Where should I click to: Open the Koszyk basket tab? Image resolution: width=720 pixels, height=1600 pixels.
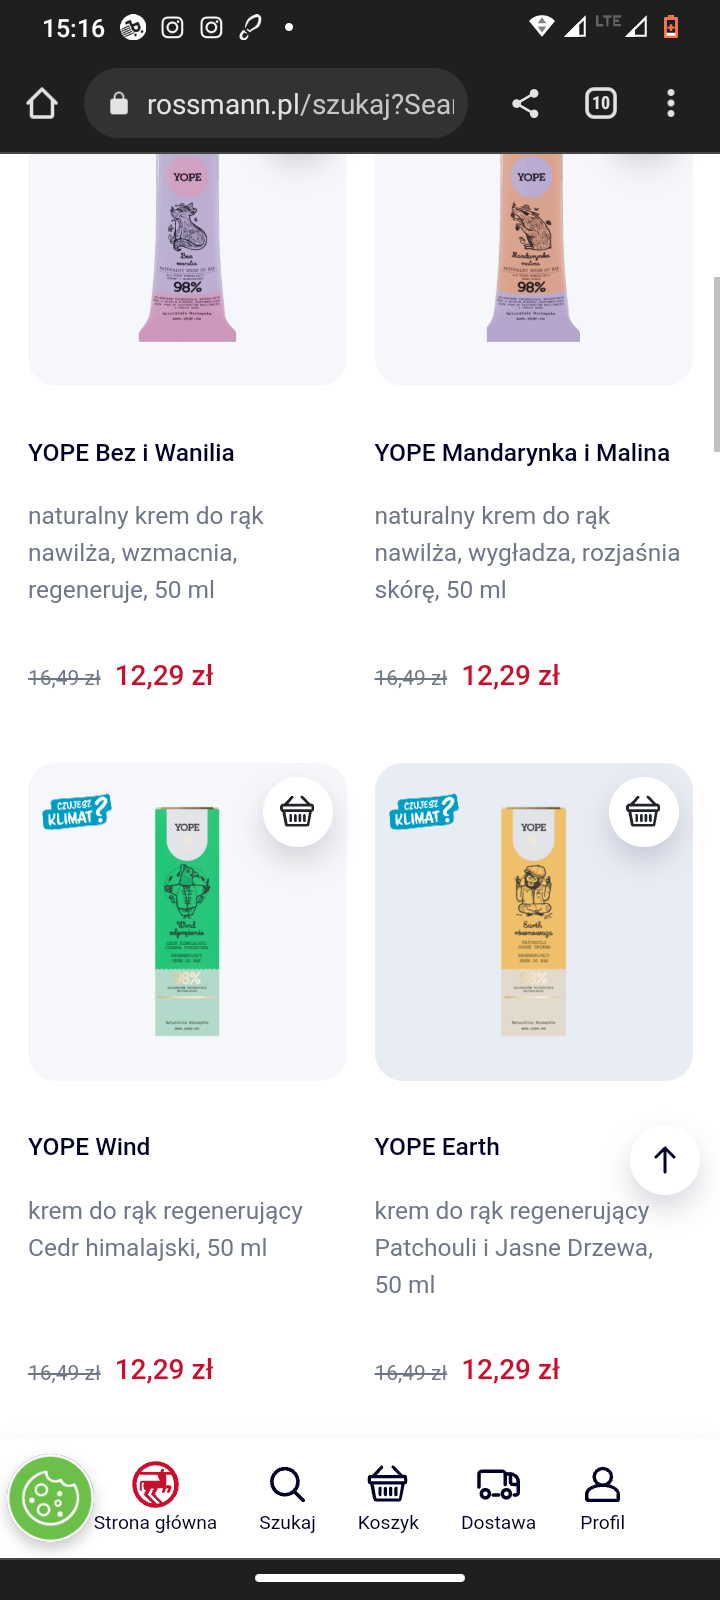pyautogui.click(x=388, y=1497)
